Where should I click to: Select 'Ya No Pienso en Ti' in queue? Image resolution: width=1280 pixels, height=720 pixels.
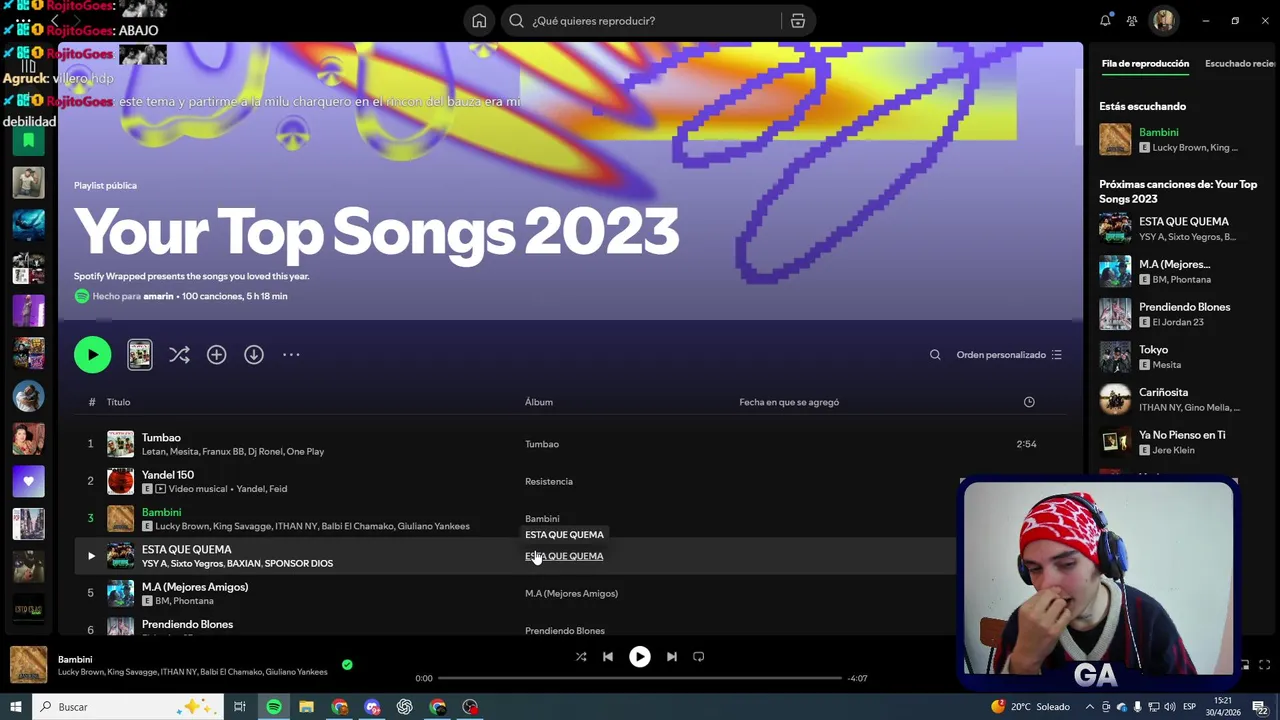coord(1182,435)
